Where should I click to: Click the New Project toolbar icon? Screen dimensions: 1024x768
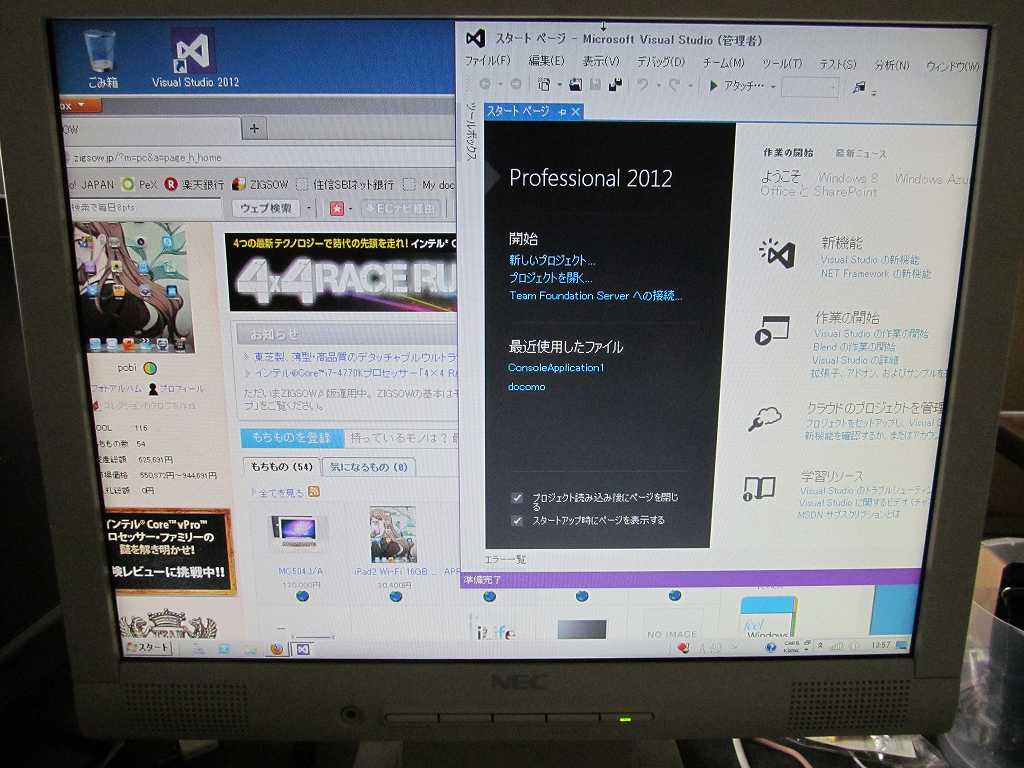(x=543, y=84)
